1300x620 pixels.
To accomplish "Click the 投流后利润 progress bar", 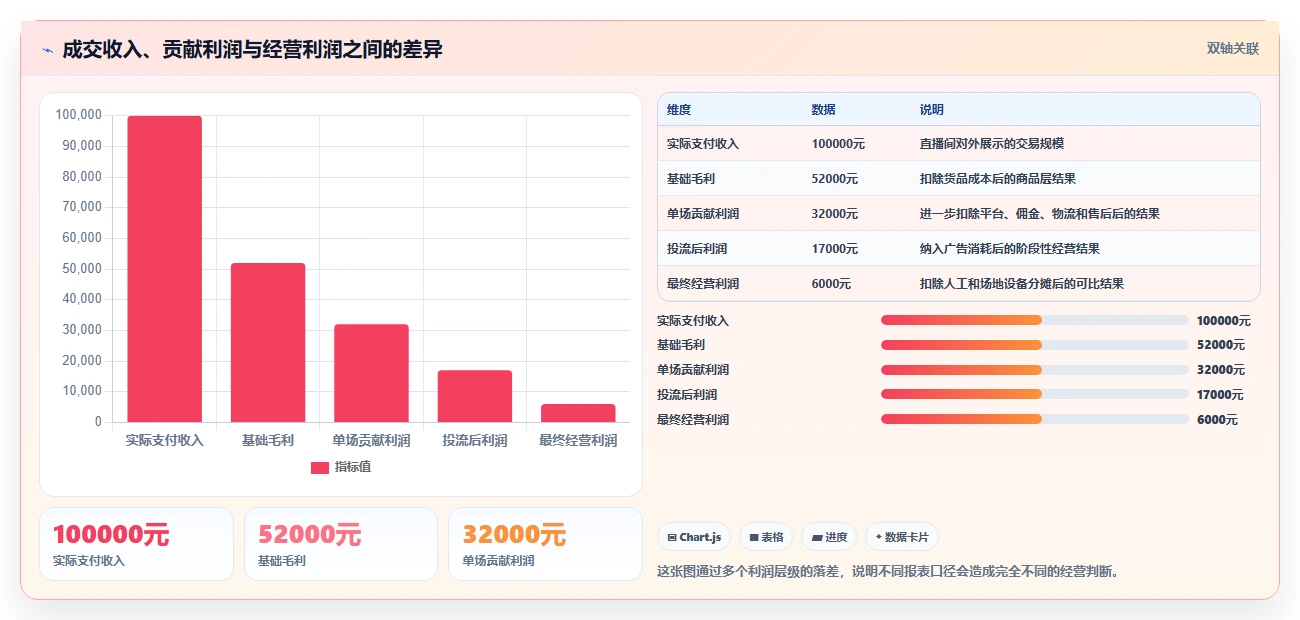I will [1035, 394].
